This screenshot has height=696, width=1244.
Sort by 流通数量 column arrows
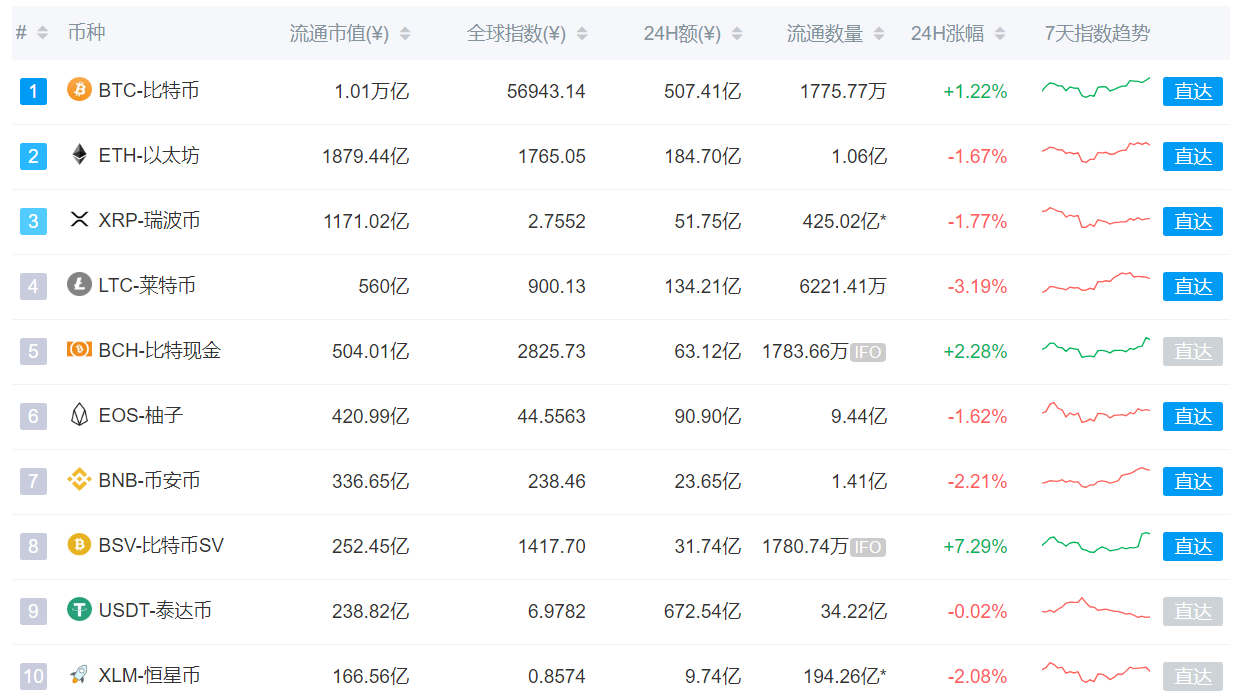pos(879,34)
